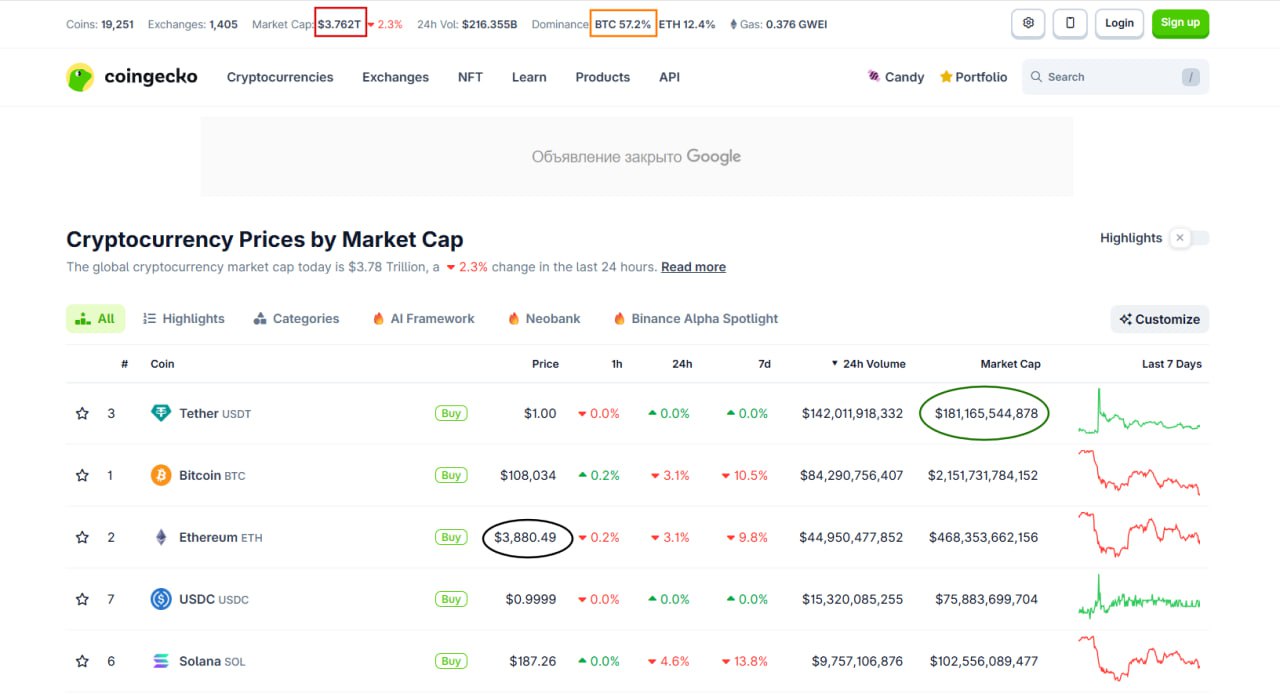Open the Cryptocurrencies navigation menu
The height and width of the screenshot is (697, 1280).
pyautogui.click(x=280, y=77)
